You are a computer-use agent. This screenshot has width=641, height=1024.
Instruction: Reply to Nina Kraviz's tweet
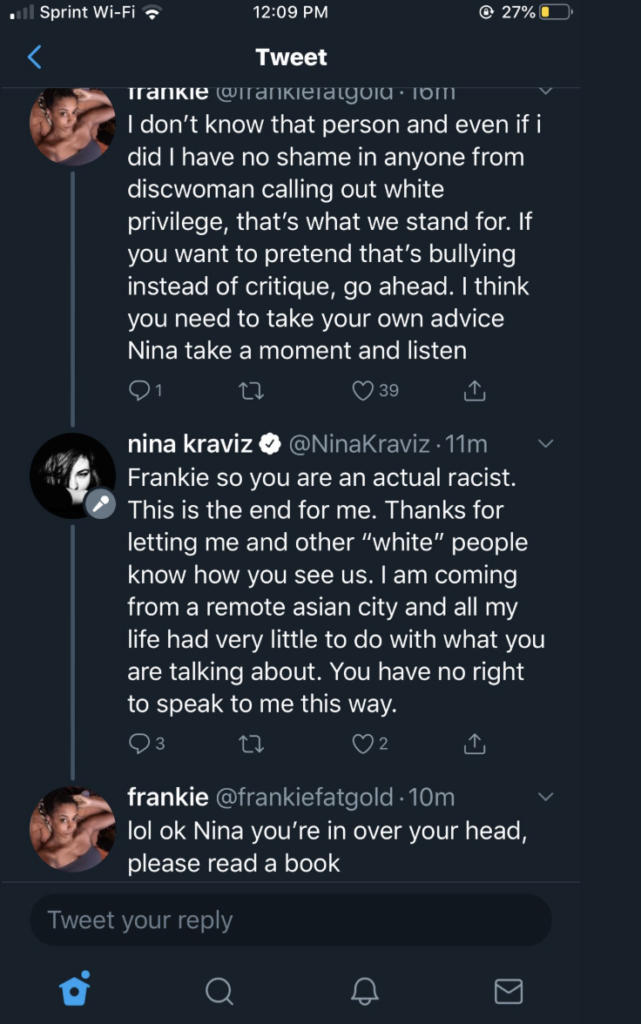[140, 743]
